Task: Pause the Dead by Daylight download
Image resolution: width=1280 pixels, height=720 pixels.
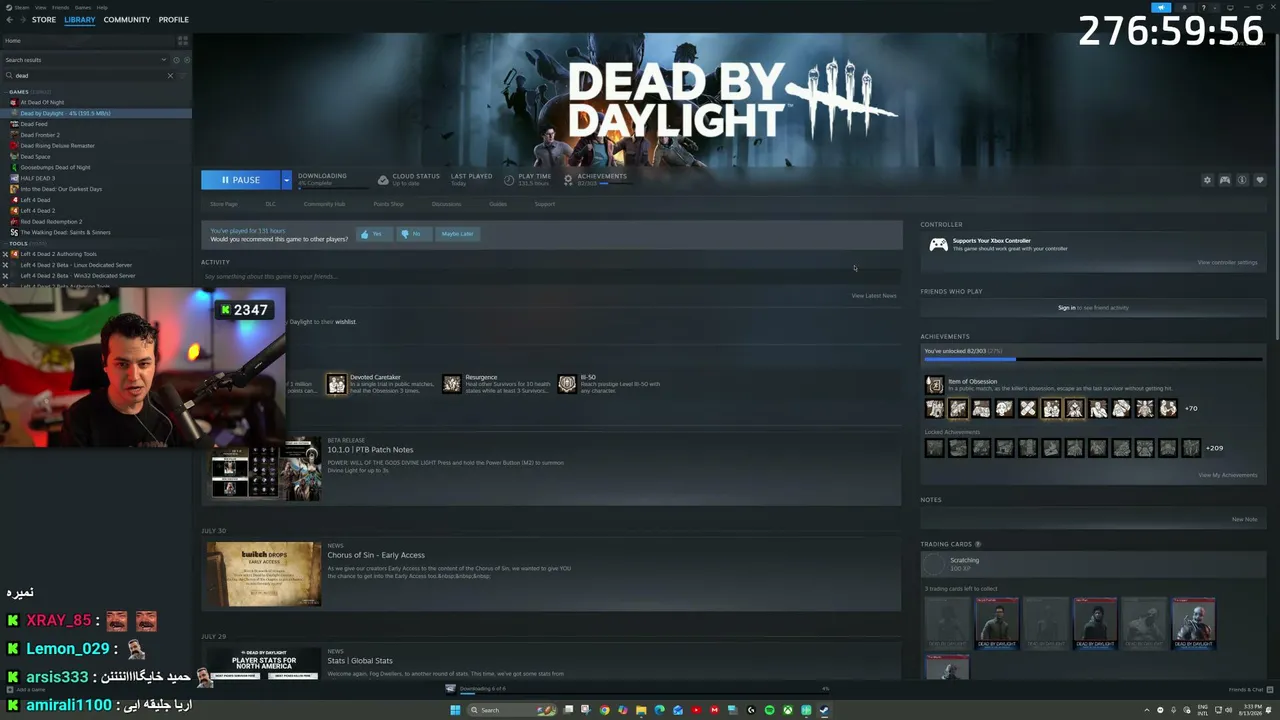Action: [x=241, y=180]
